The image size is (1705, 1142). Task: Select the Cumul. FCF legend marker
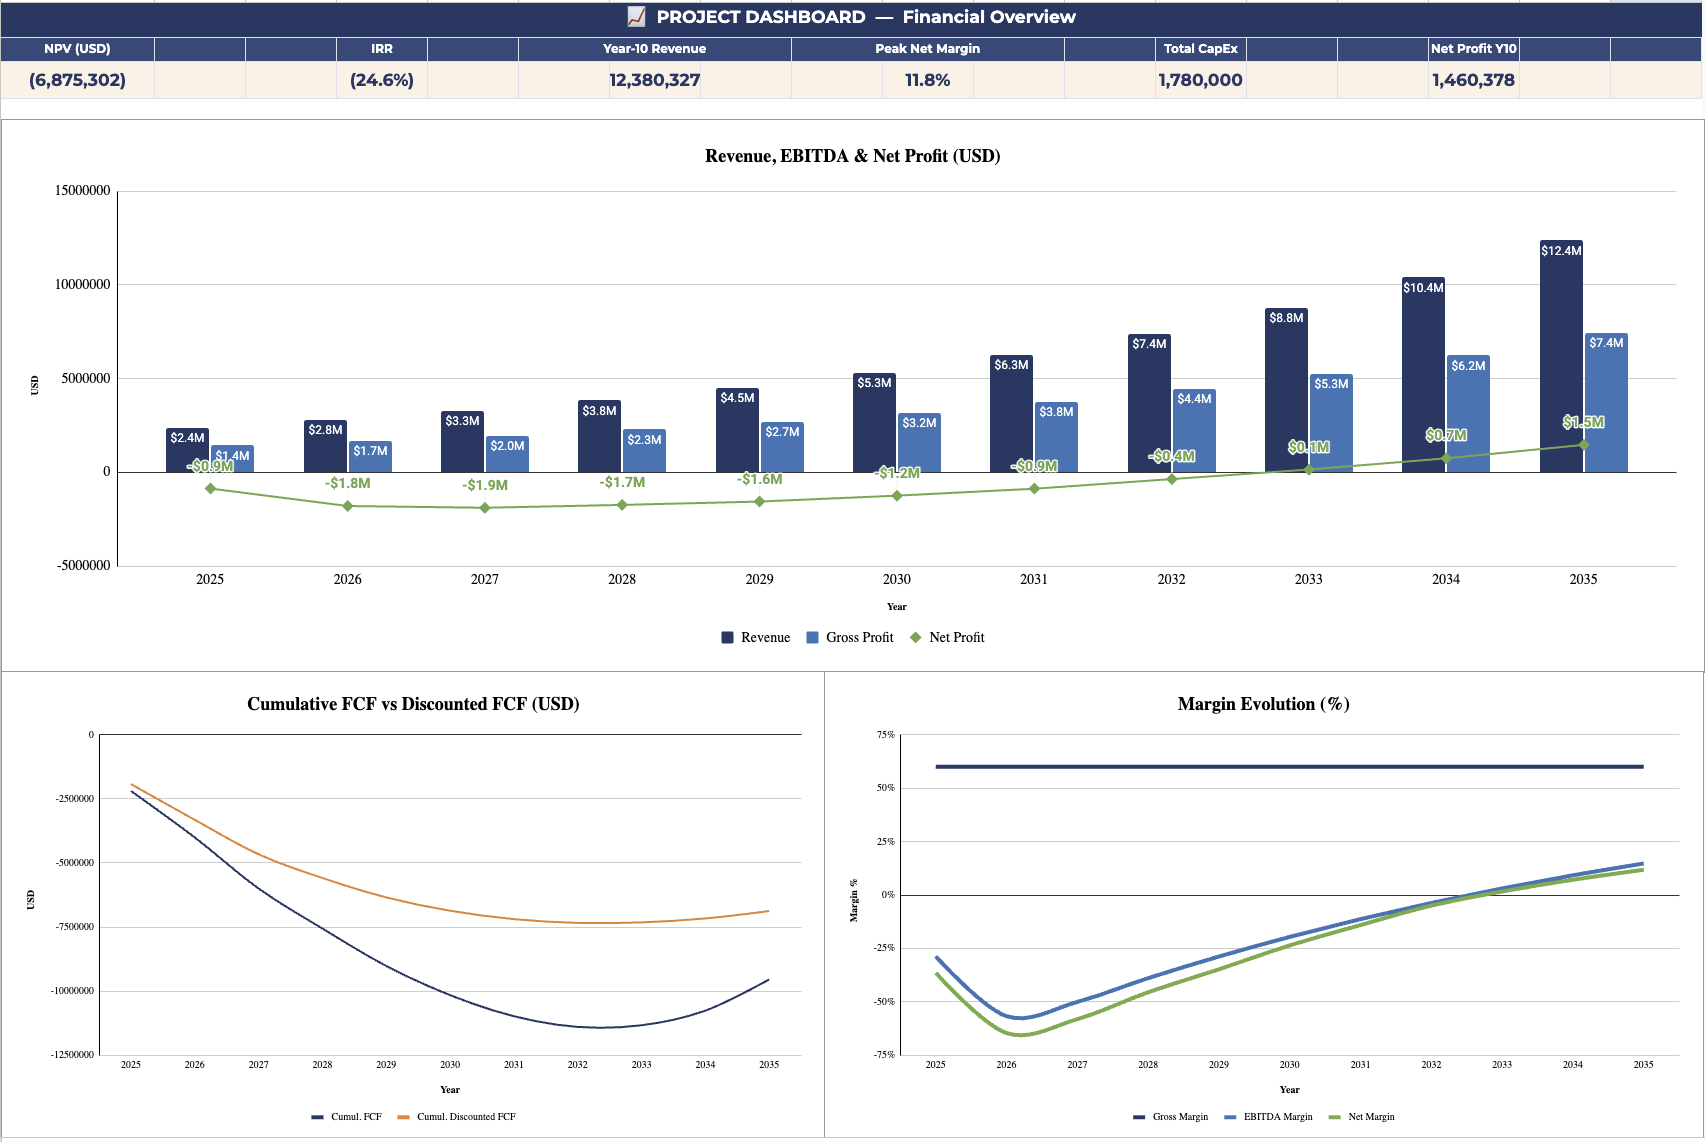pyautogui.click(x=318, y=1117)
